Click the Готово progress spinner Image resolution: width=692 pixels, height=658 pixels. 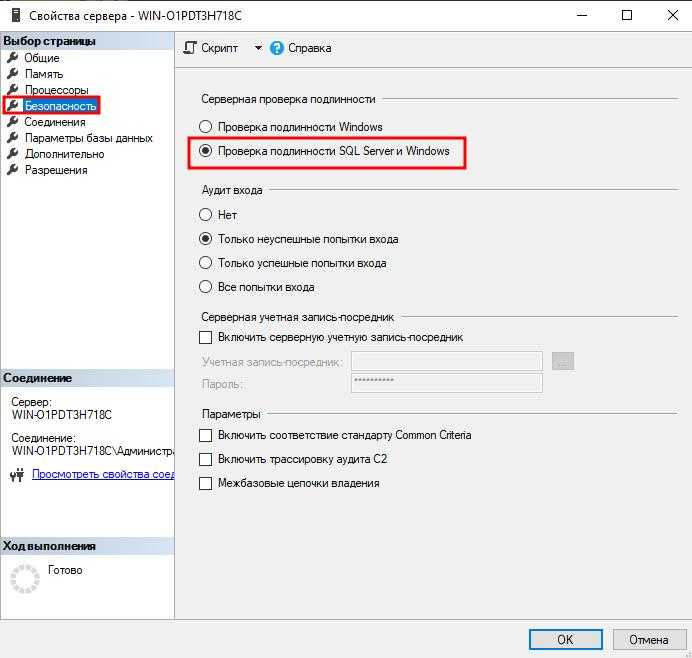pos(25,578)
